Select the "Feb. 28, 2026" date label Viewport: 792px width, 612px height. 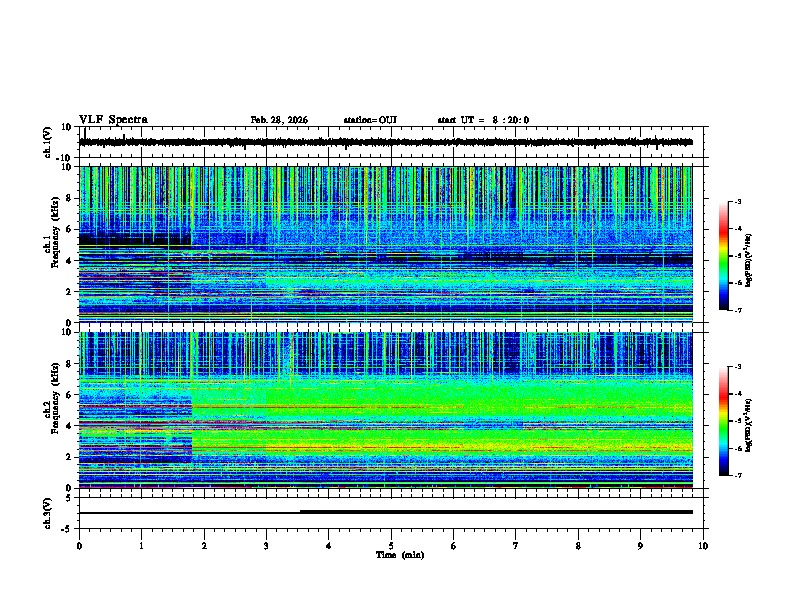point(279,120)
